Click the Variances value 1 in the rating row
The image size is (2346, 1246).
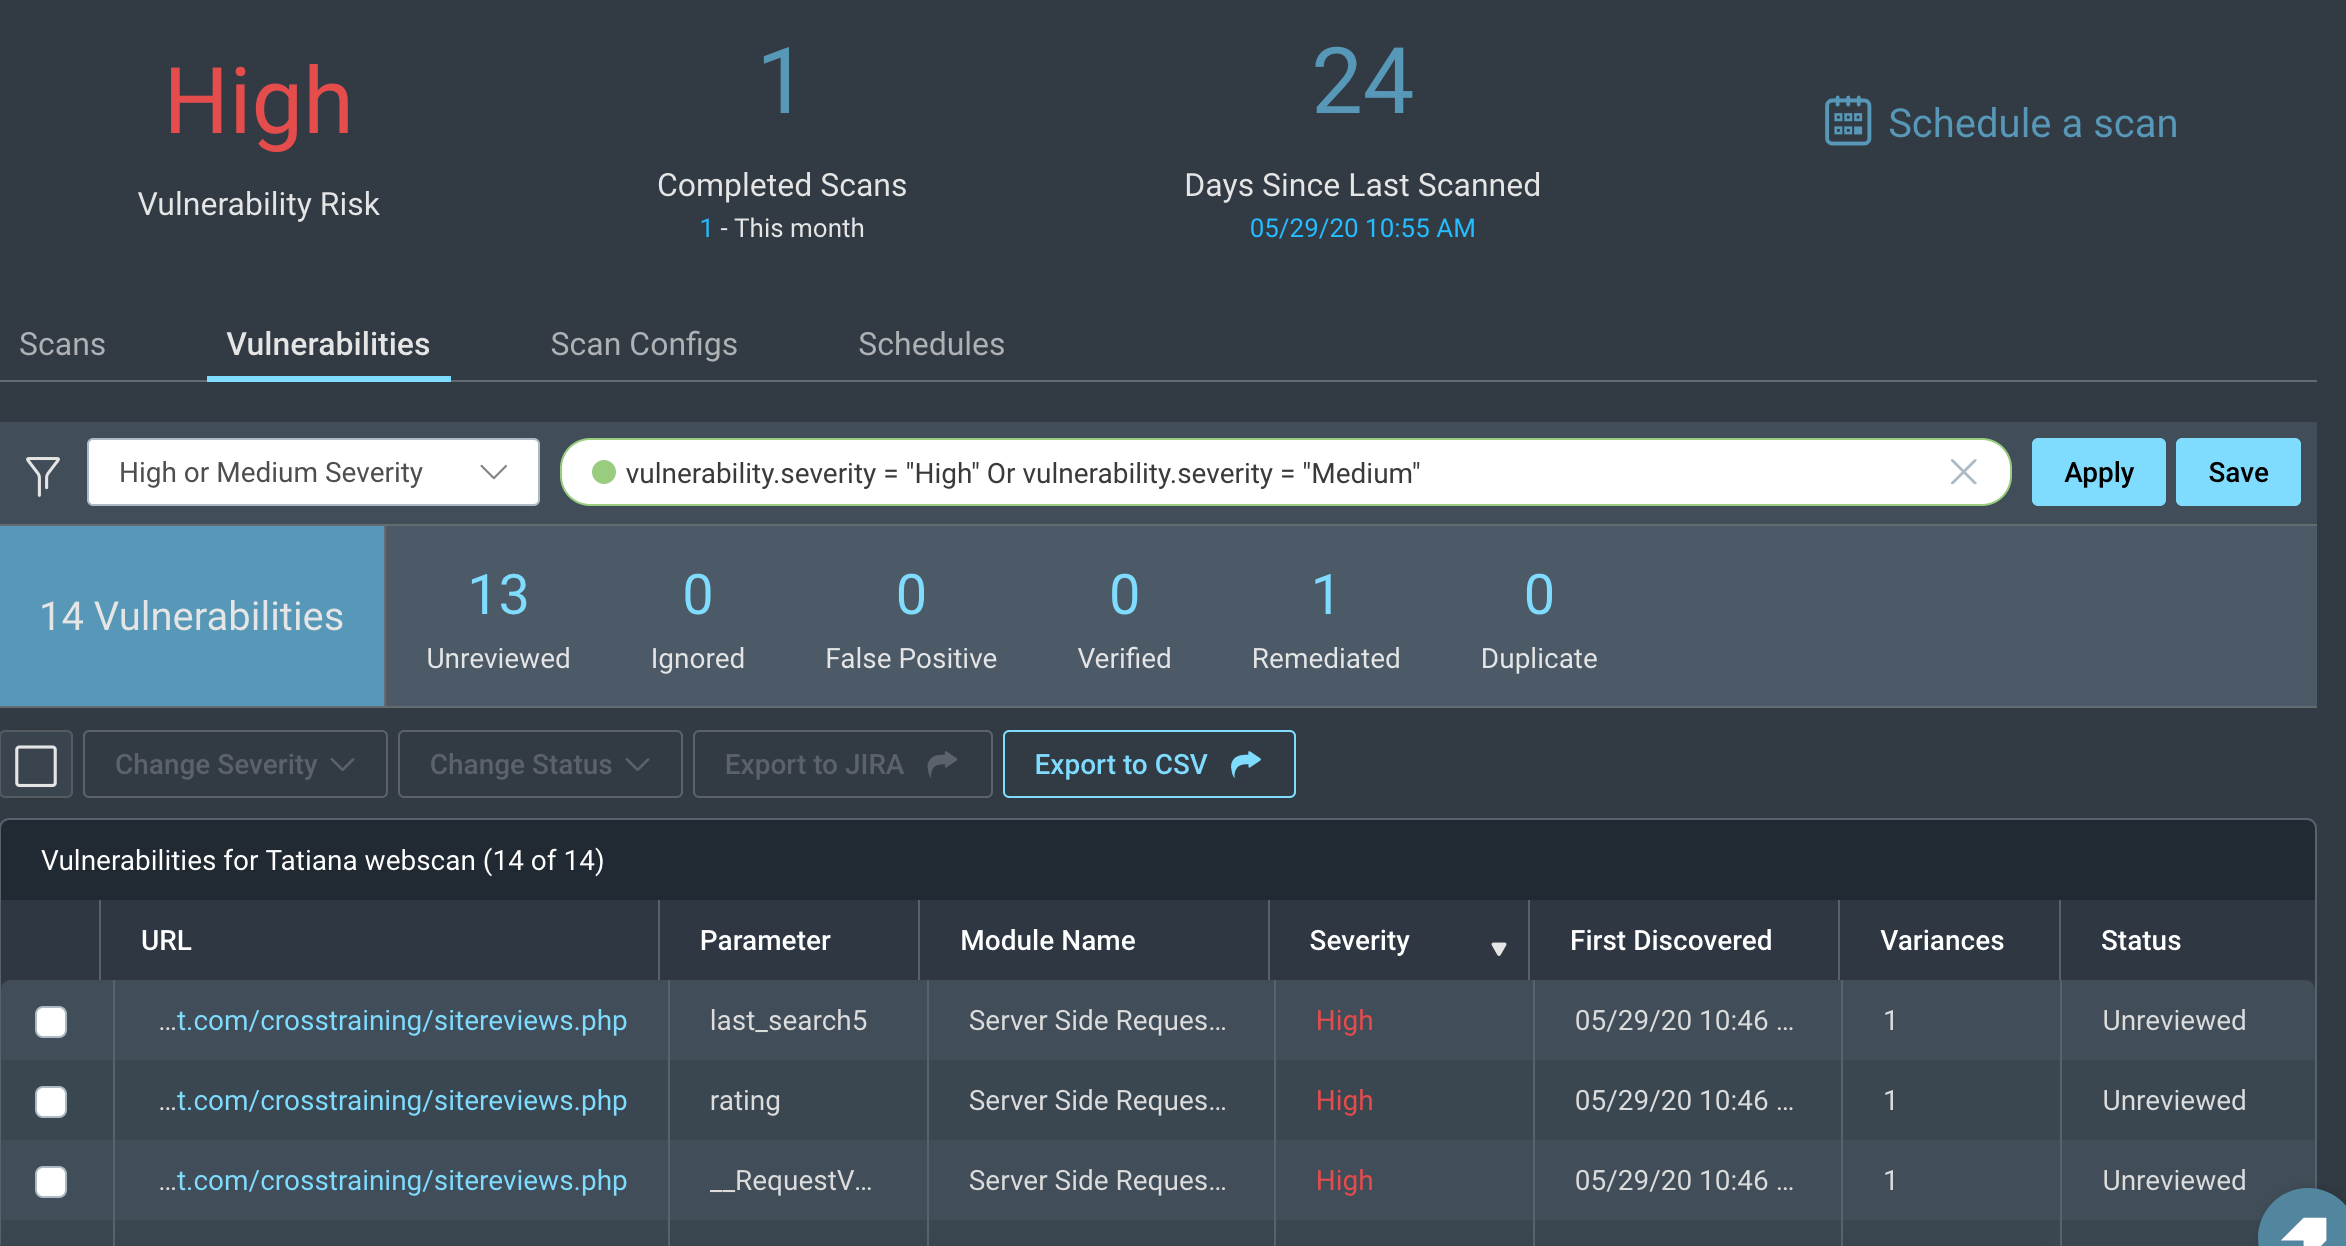(1890, 1100)
